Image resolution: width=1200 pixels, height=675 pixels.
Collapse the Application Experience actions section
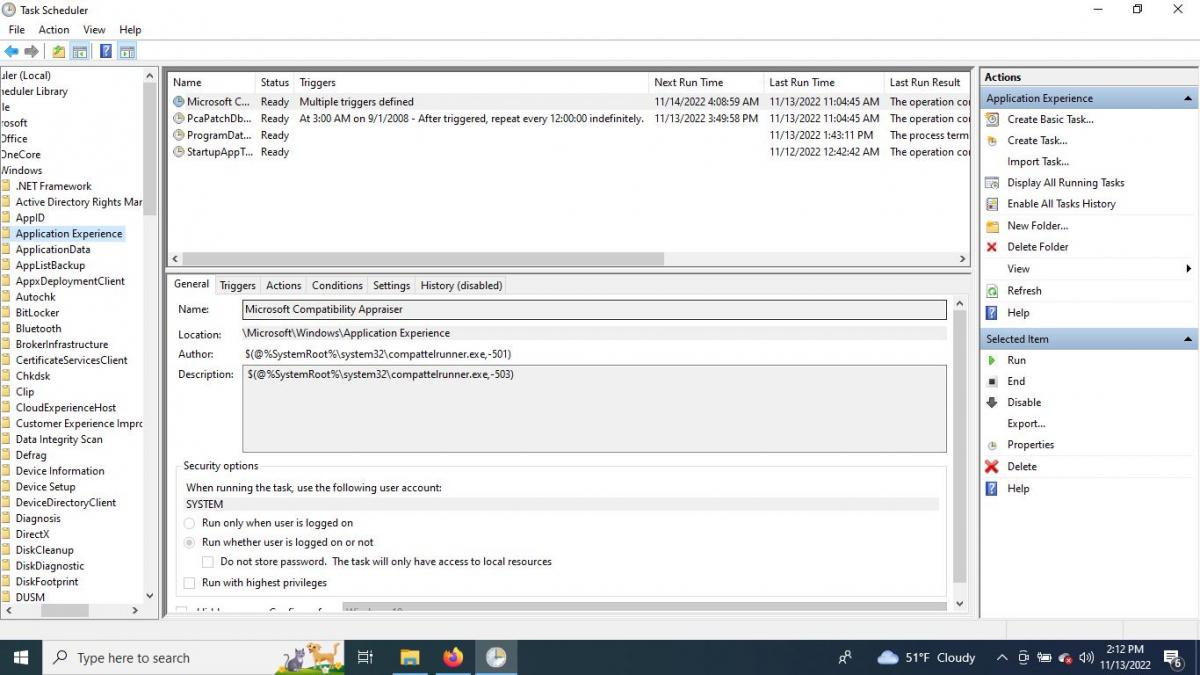[x=1188, y=99]
